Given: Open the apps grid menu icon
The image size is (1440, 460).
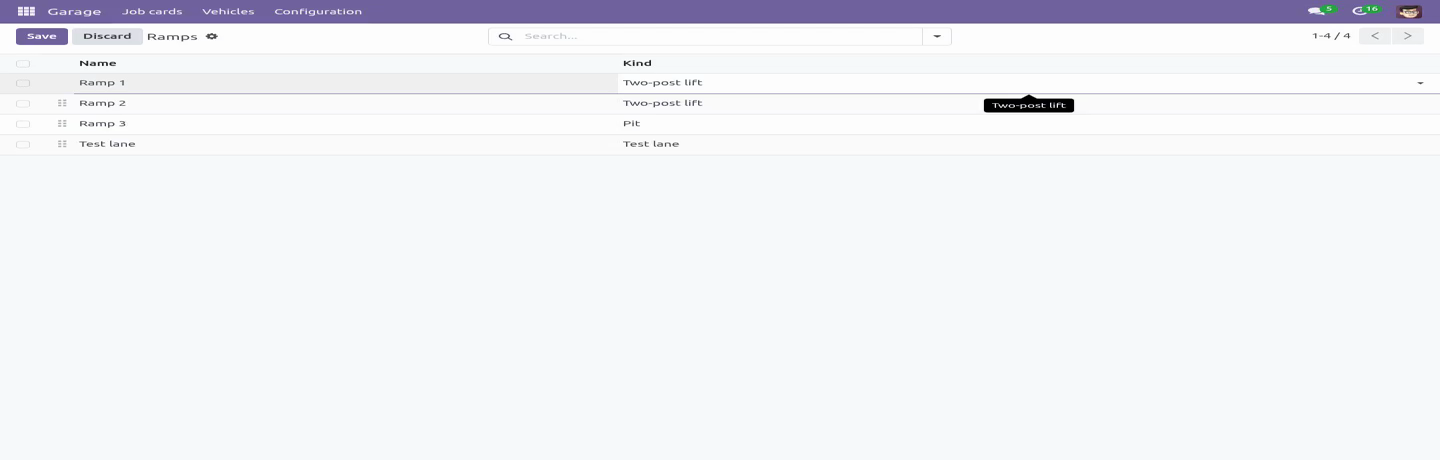Looking at the screenshot, I should pyautogui.click(x=26, y=11).
